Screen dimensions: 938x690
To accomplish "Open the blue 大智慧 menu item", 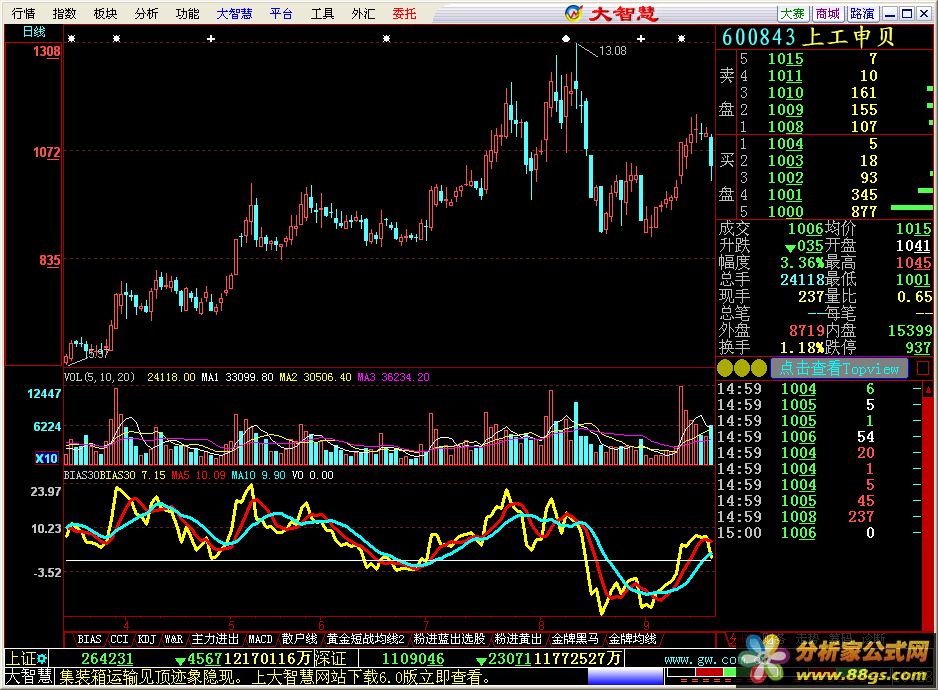I will pyautogui.click(x=234, y=13).
